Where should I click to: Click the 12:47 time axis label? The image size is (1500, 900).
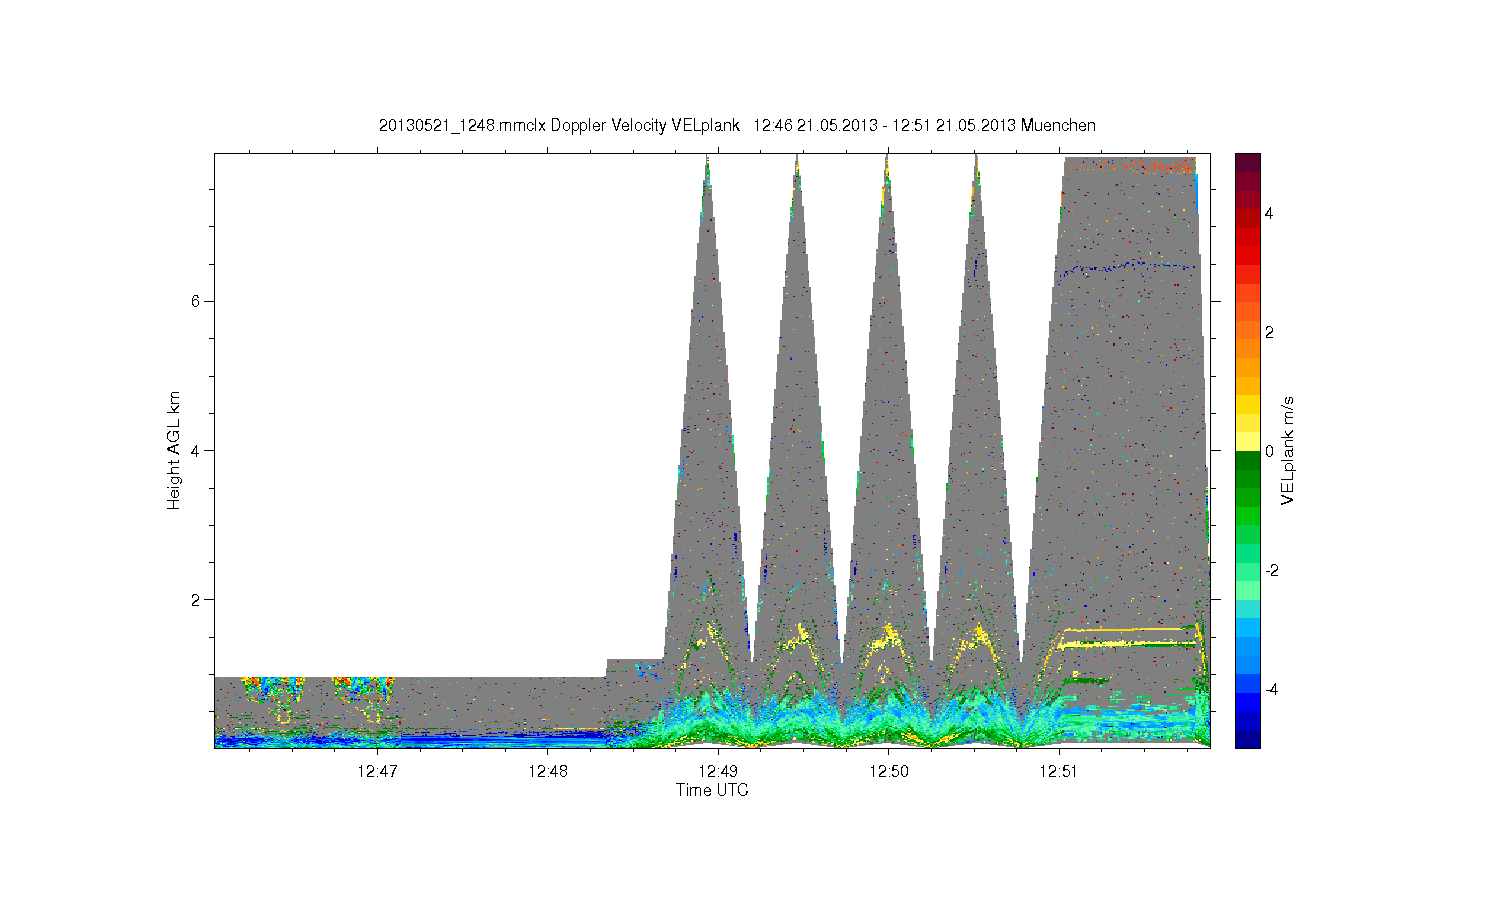point(376,771)
